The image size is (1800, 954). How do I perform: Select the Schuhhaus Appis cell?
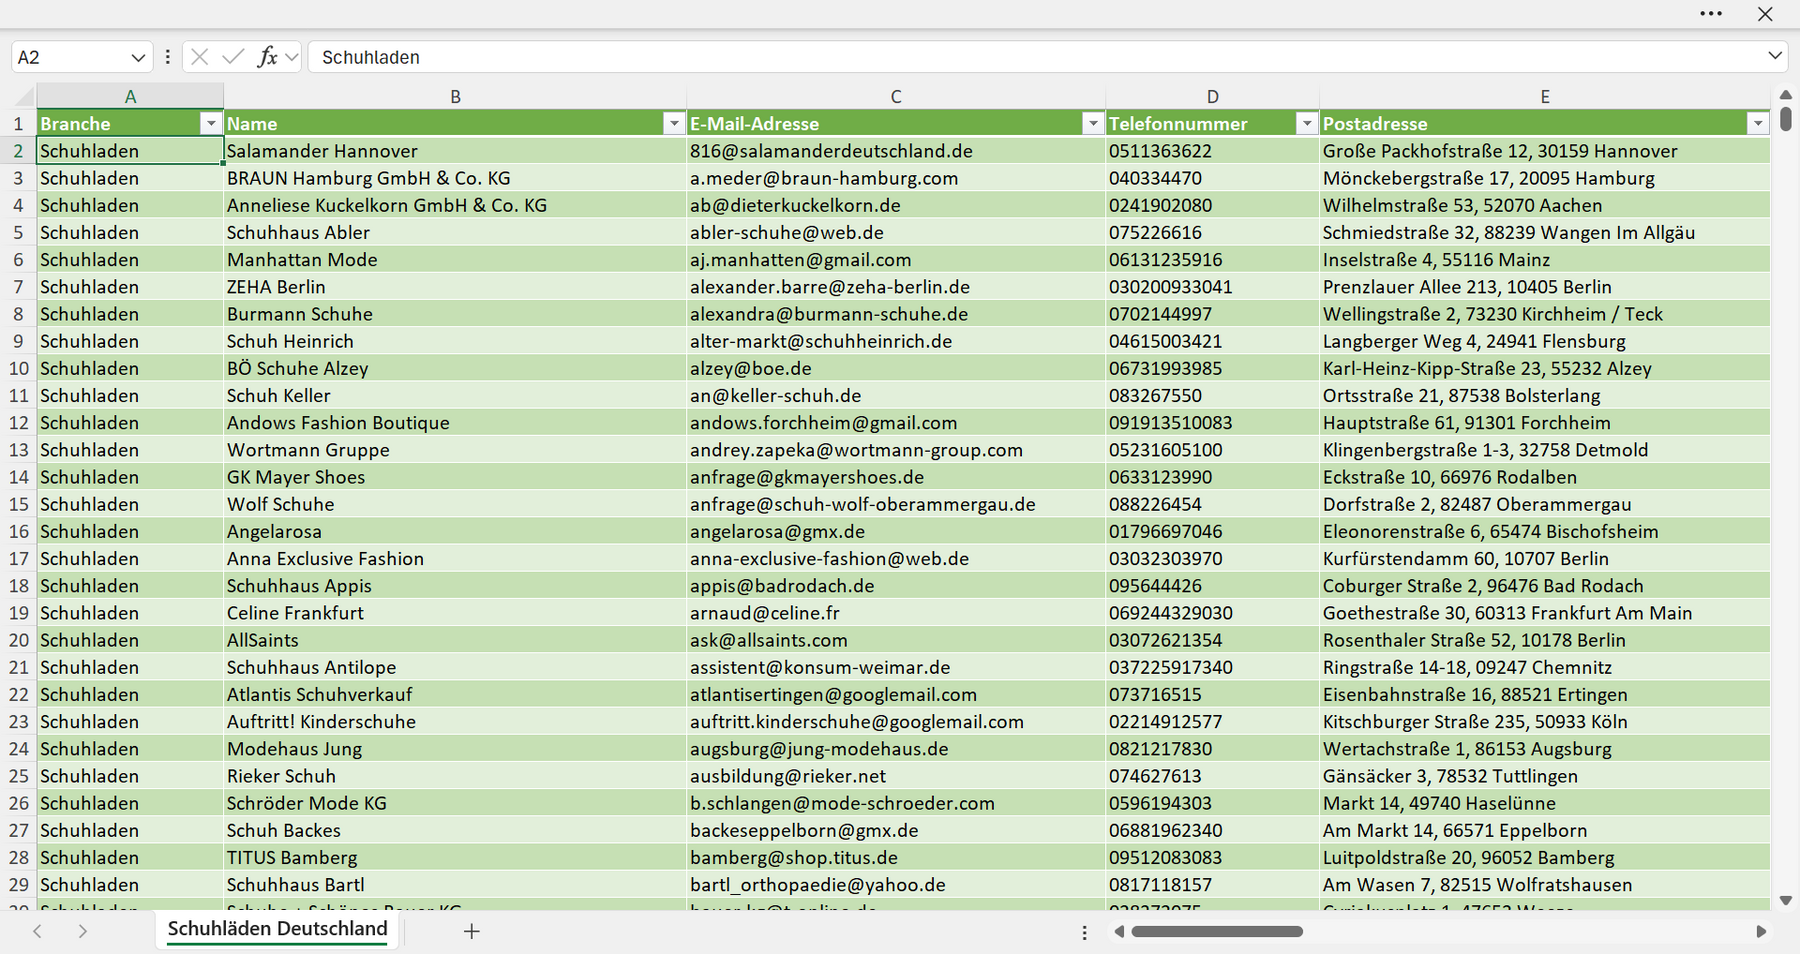coord(455,586)
